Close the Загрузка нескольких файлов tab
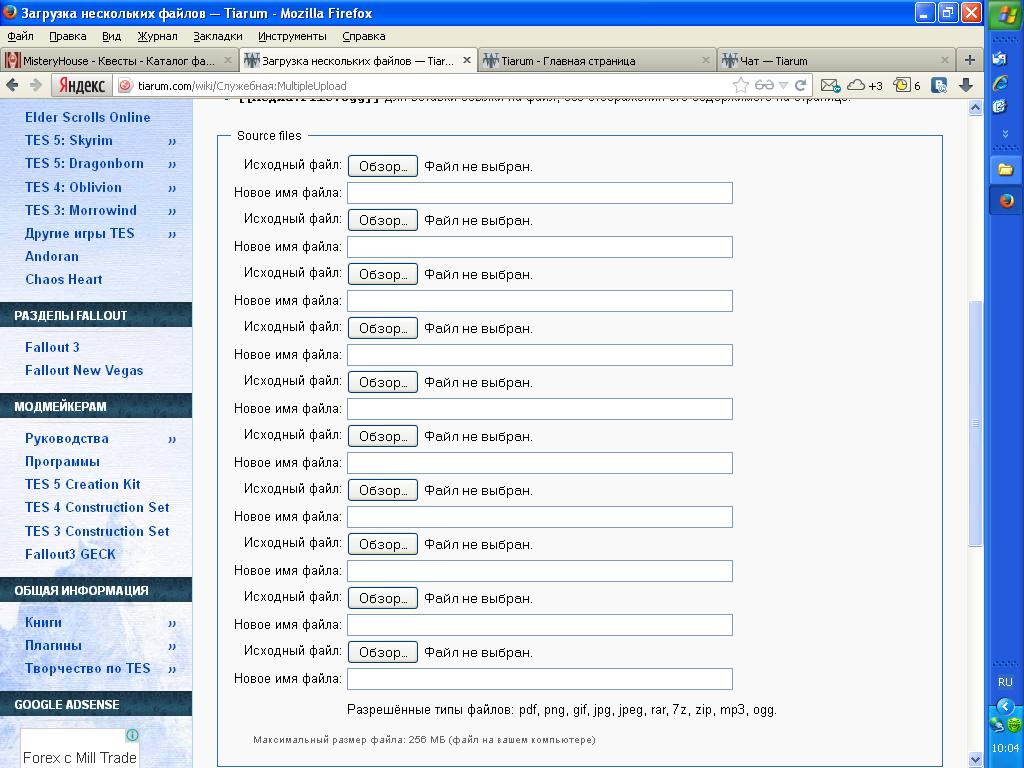This screenshot has height=768, width=1024. pyautogui.click(x=466, y=60)
